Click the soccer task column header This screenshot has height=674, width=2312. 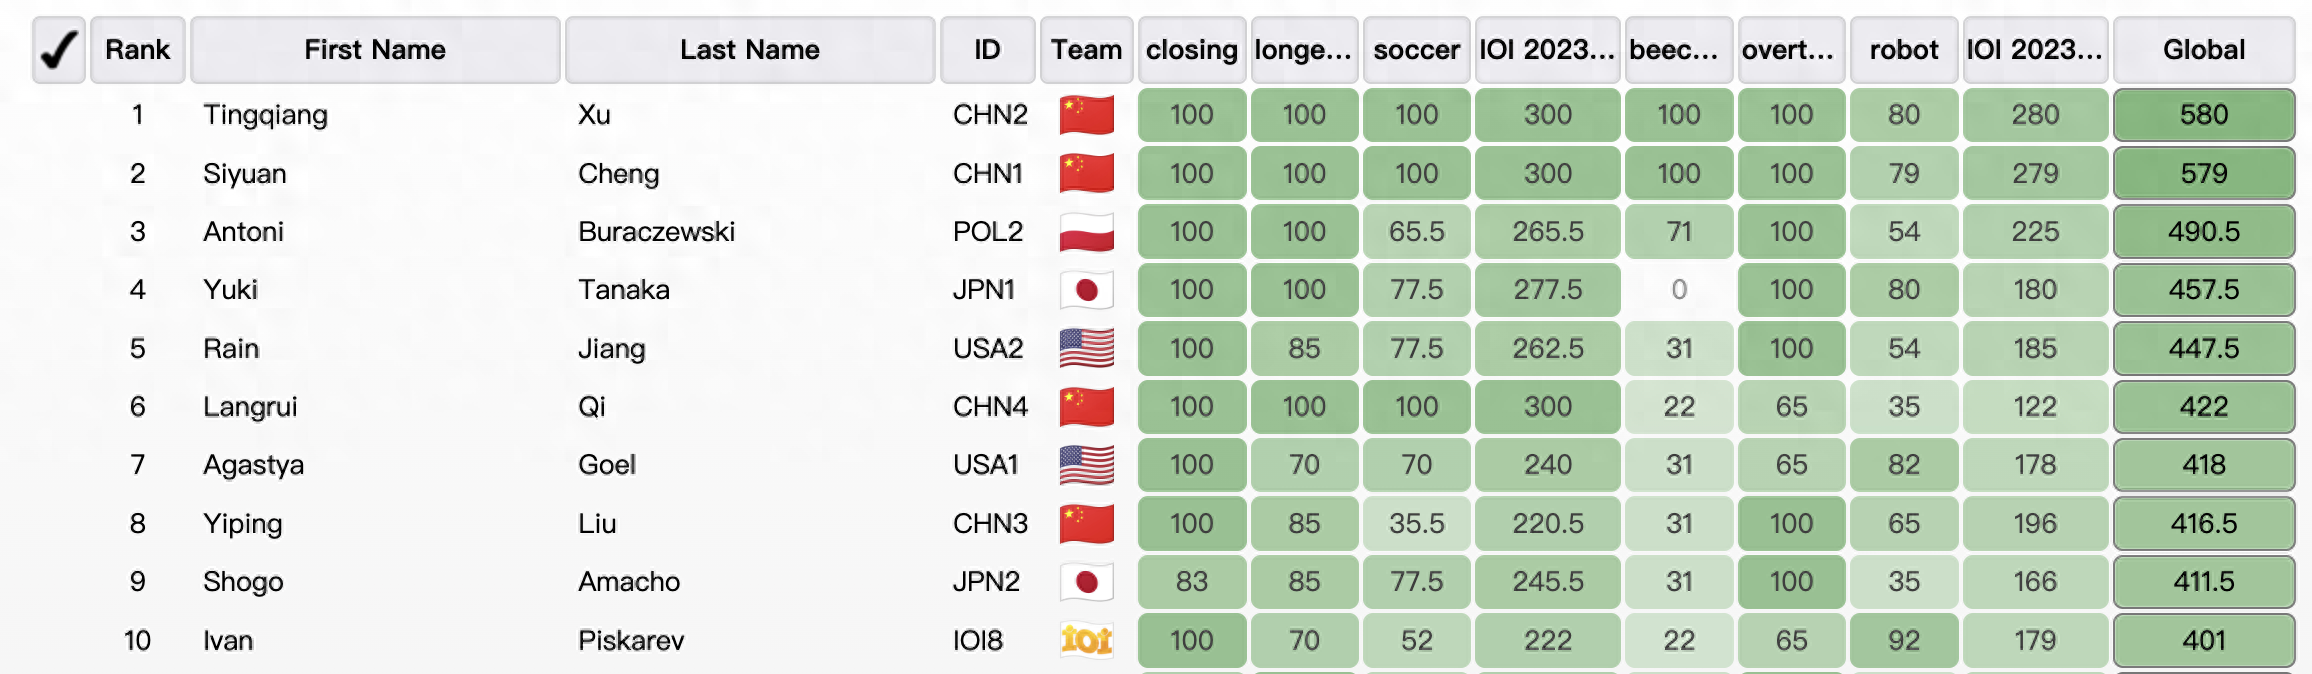point(1416,50)
